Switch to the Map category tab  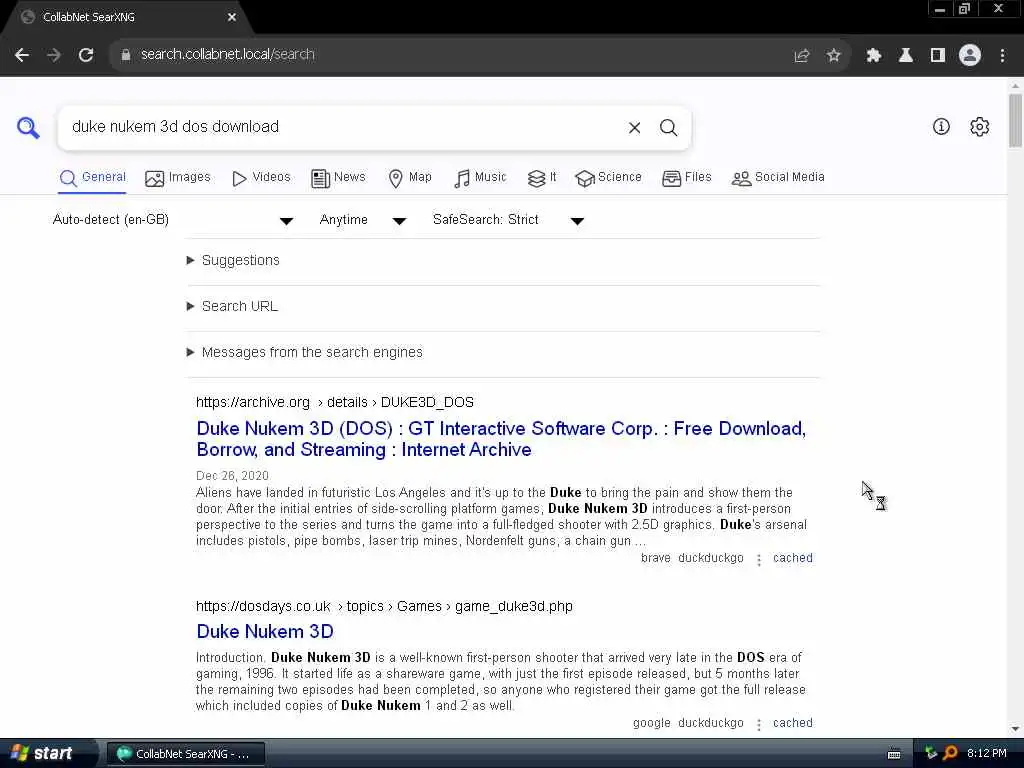coord(410,178)
